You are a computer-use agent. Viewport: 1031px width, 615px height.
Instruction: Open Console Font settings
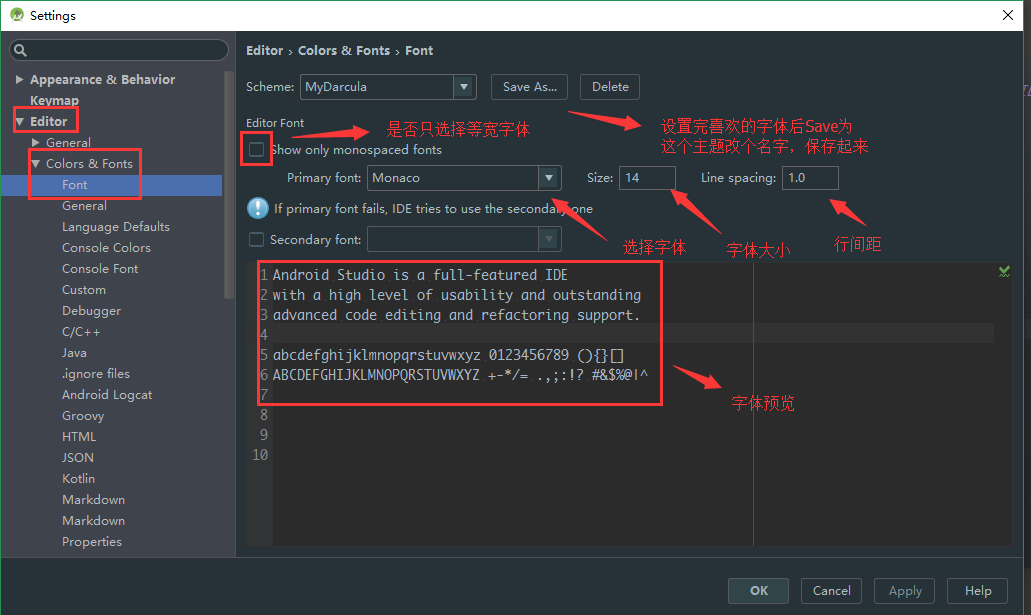click(100, 269)
